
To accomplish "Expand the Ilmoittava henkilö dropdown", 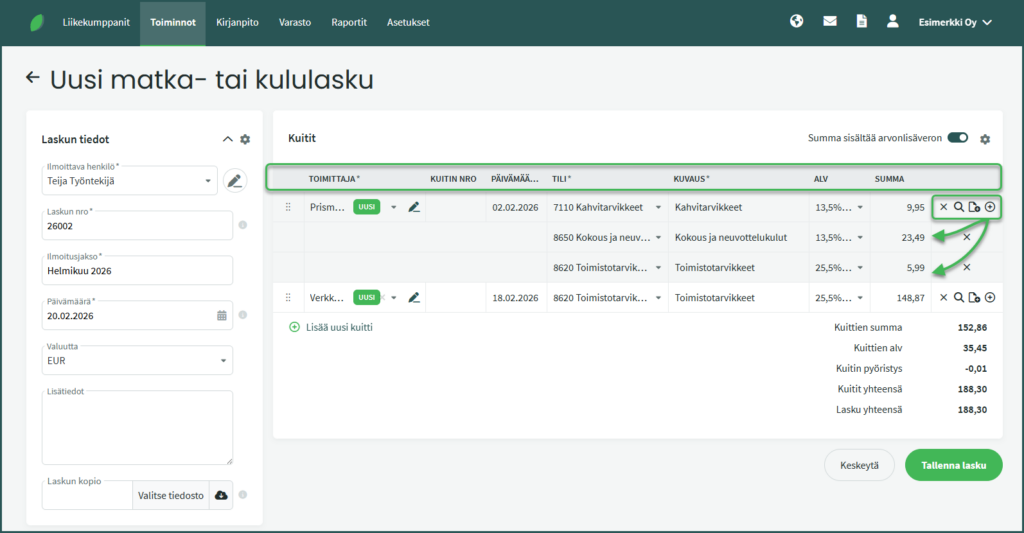I will pos(209,181).
